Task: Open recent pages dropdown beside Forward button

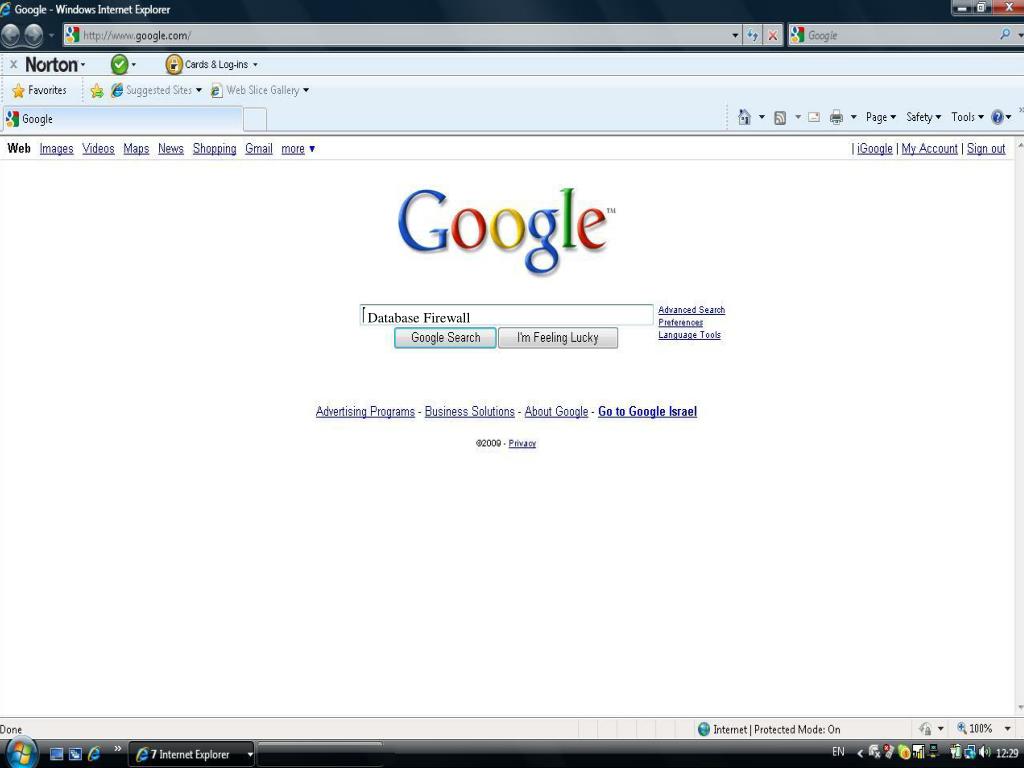Action: pos(52,35)
